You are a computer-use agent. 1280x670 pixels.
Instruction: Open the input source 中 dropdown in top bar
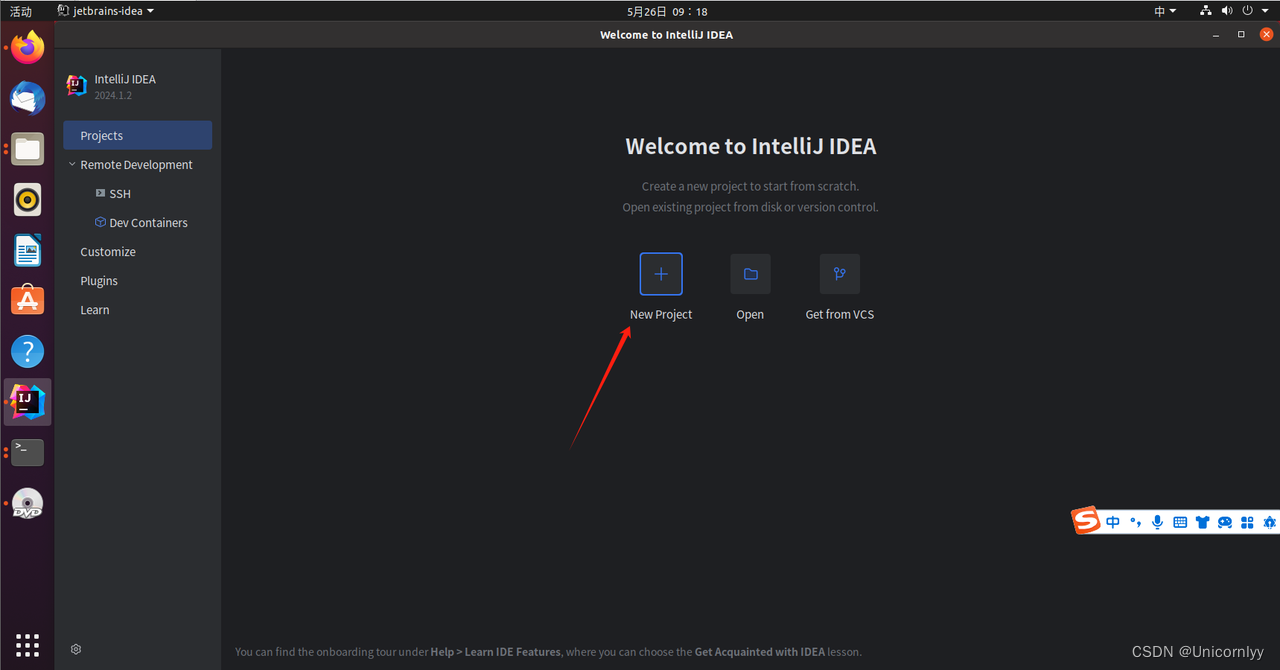click(1165, 11)
